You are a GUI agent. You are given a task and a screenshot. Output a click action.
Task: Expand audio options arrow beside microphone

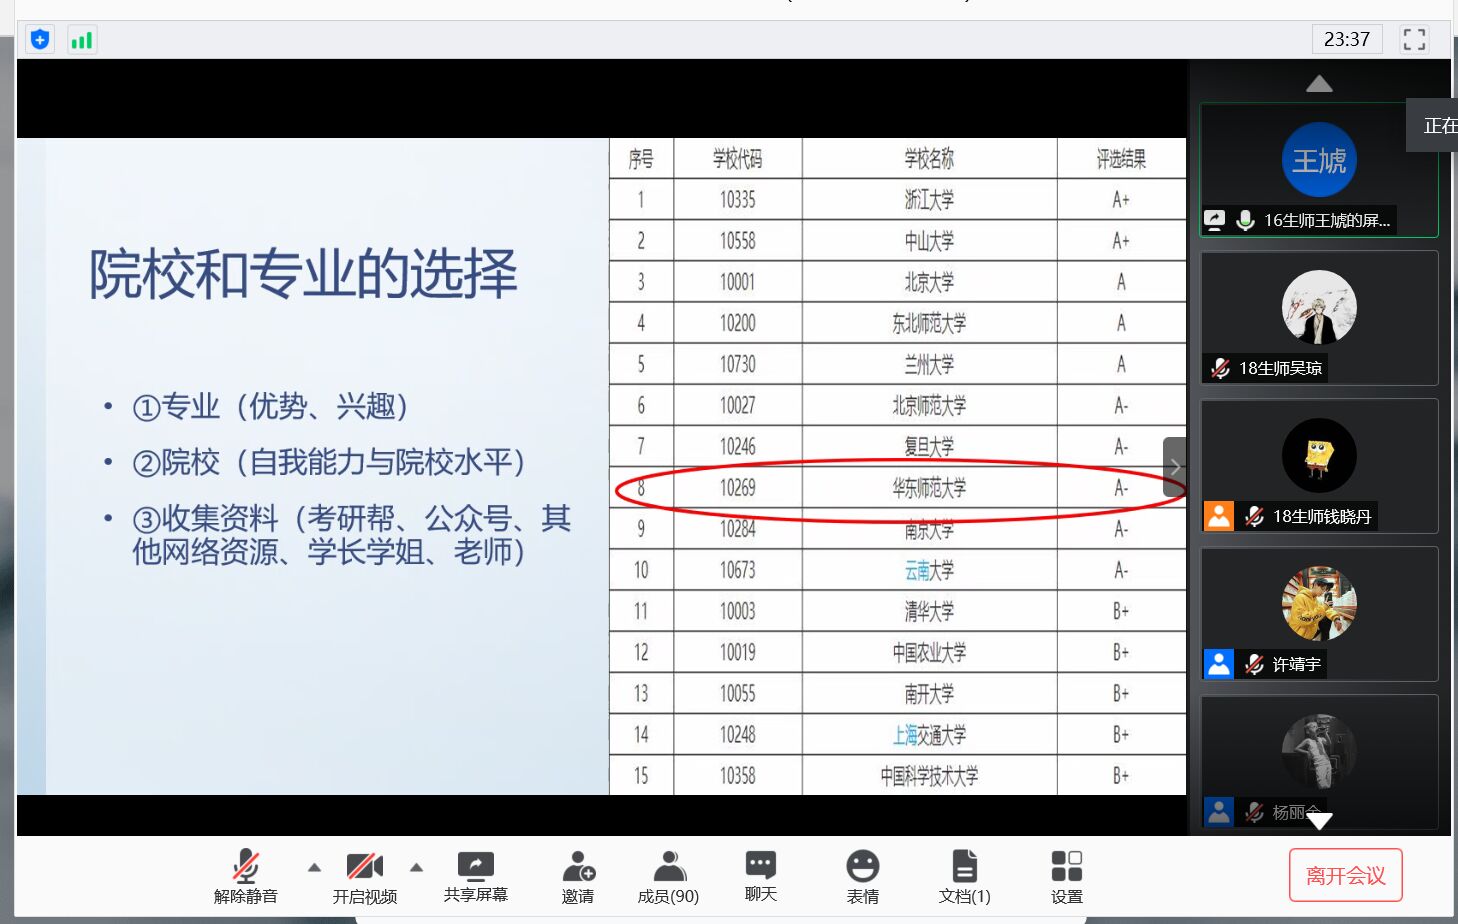coord(314,867)
